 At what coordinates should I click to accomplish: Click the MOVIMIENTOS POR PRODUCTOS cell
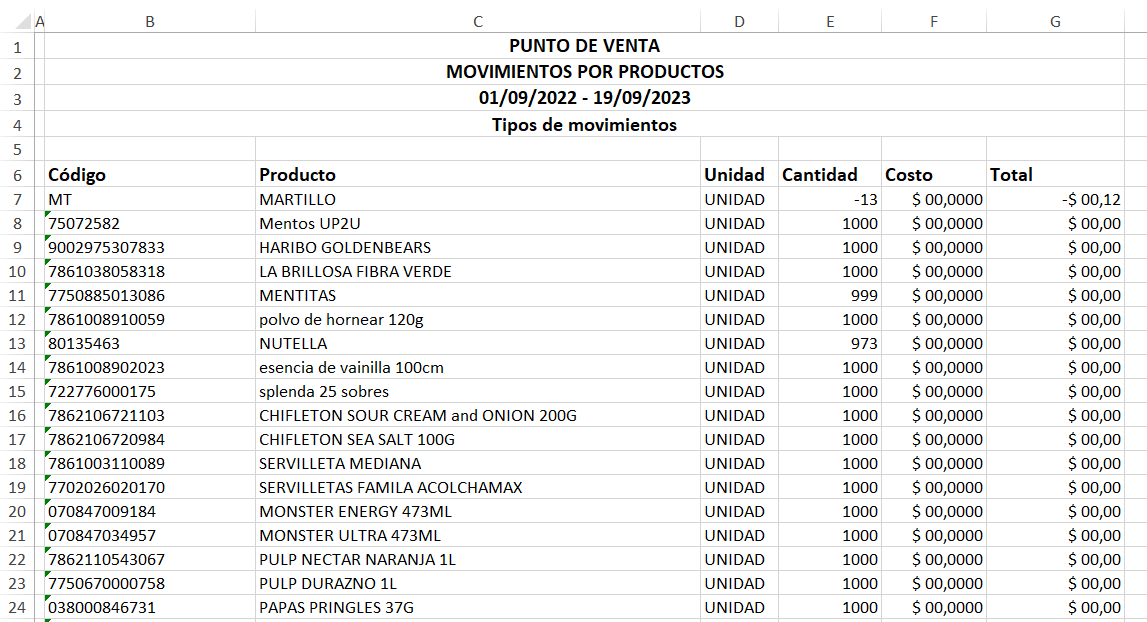click(x=584, y=72)
